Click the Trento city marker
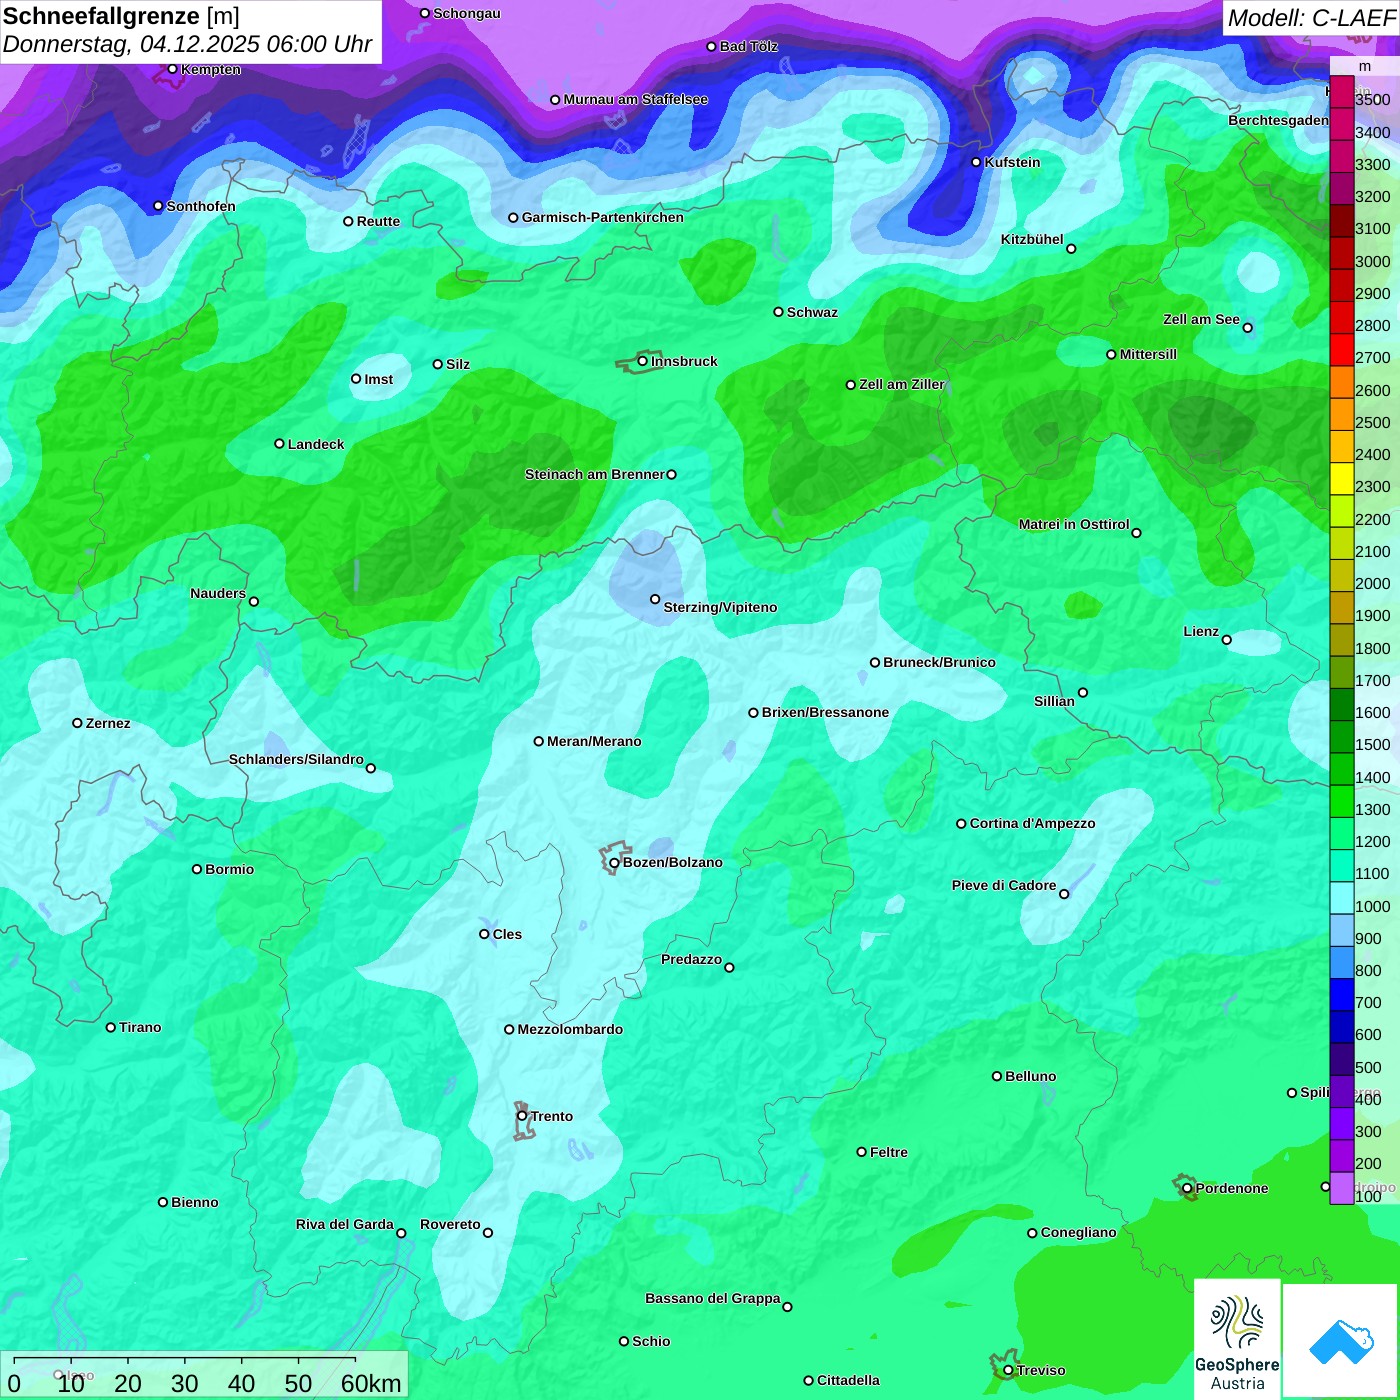Viewport: 1400px width, 1400px height. pos(522,1116)
